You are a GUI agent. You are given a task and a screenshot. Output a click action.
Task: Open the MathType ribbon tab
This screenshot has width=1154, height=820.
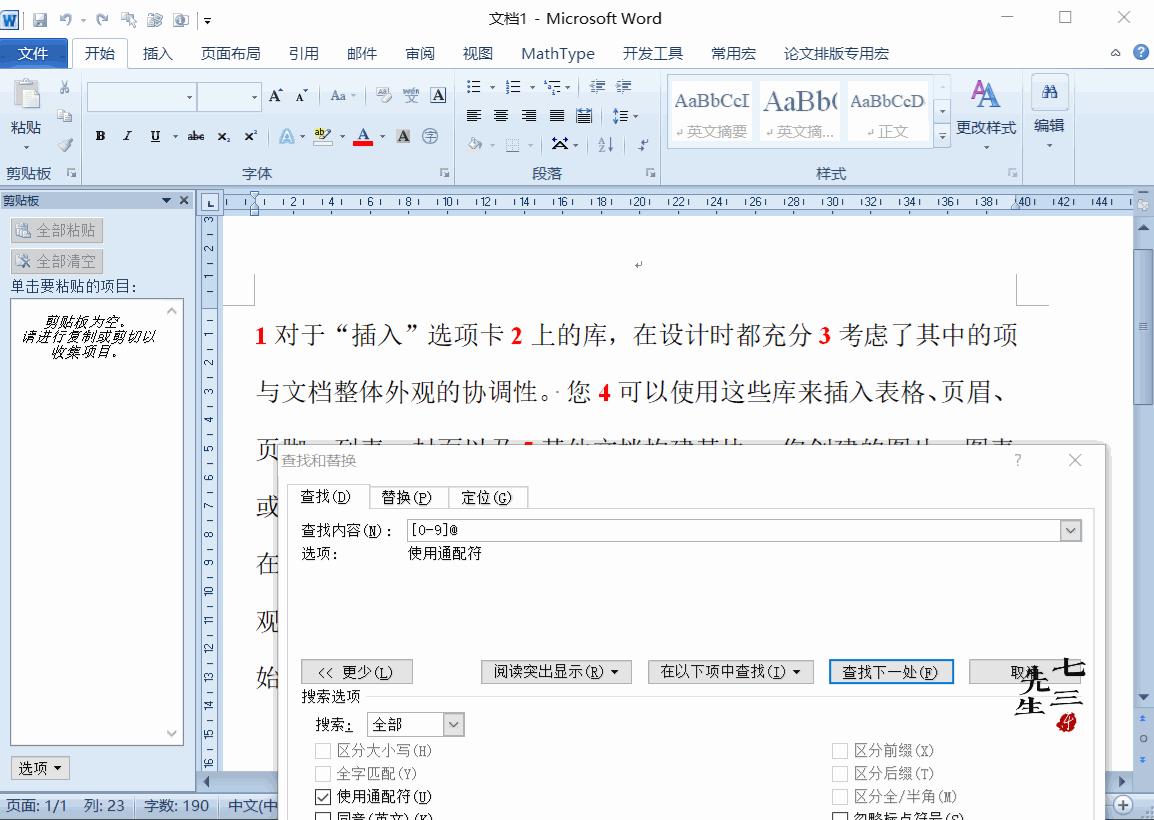(557, 53)
